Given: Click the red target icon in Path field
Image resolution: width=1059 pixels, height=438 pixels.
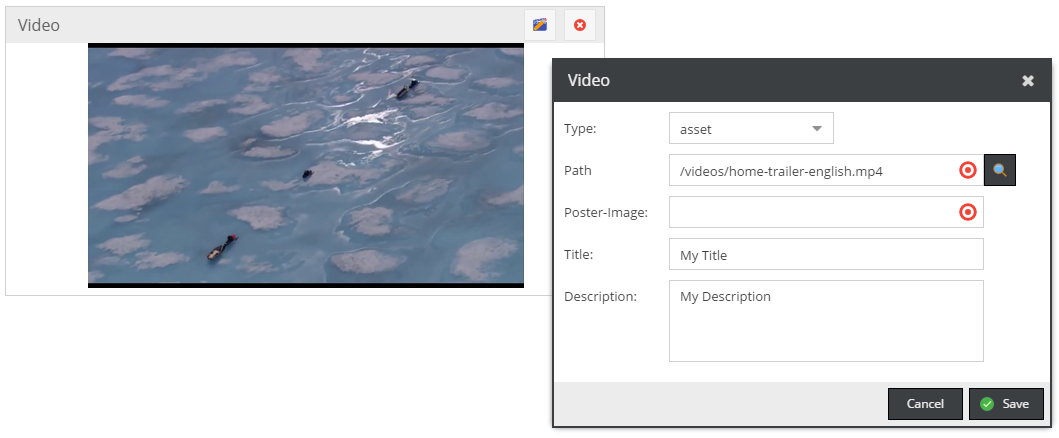Looking at the screenshot, I should click(967, 170).
